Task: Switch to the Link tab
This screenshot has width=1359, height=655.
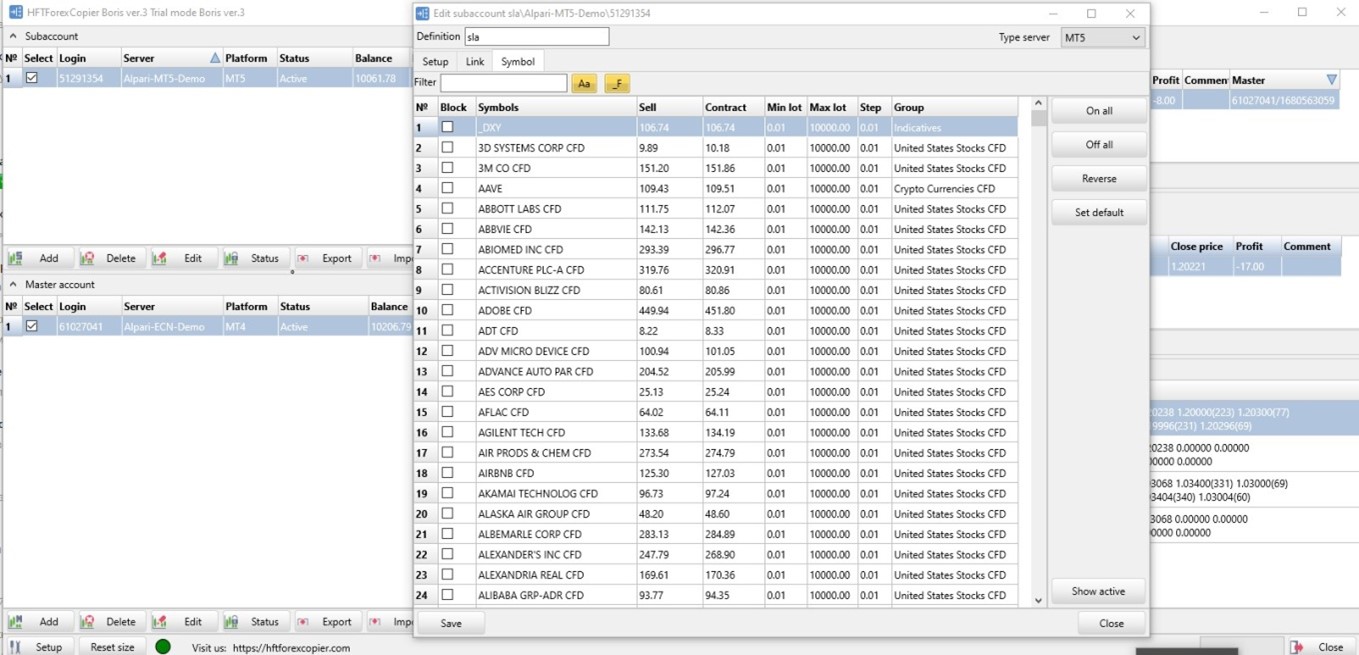Action: [474, 61]
